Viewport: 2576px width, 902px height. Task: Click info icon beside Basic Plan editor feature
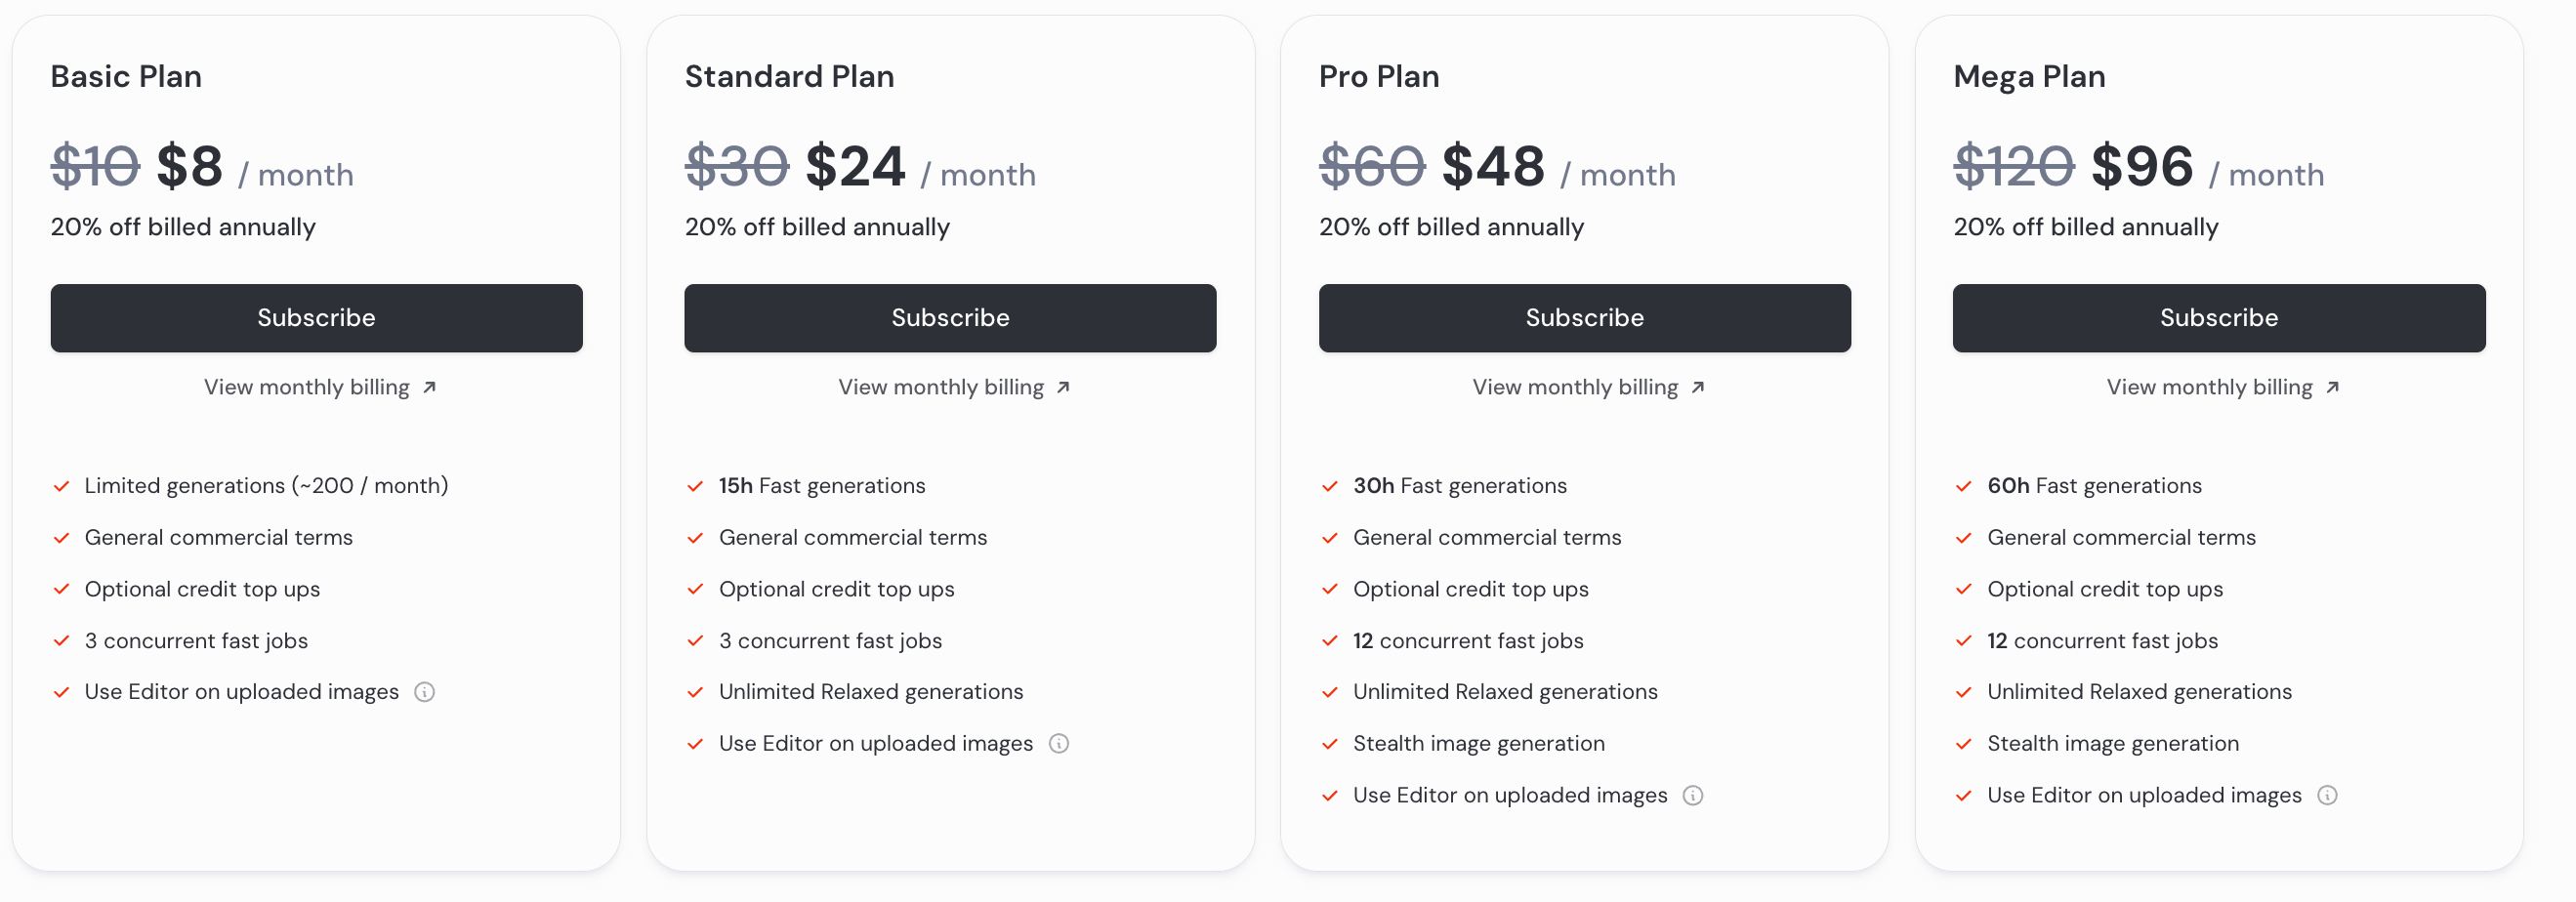point(424,692)
